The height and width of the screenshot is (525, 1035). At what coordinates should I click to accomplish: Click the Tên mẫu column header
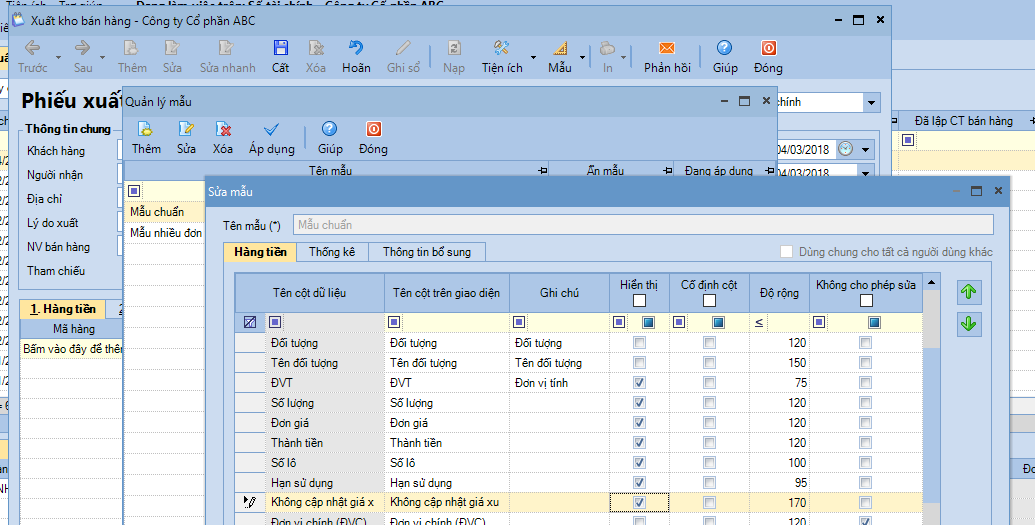point(337,170)
